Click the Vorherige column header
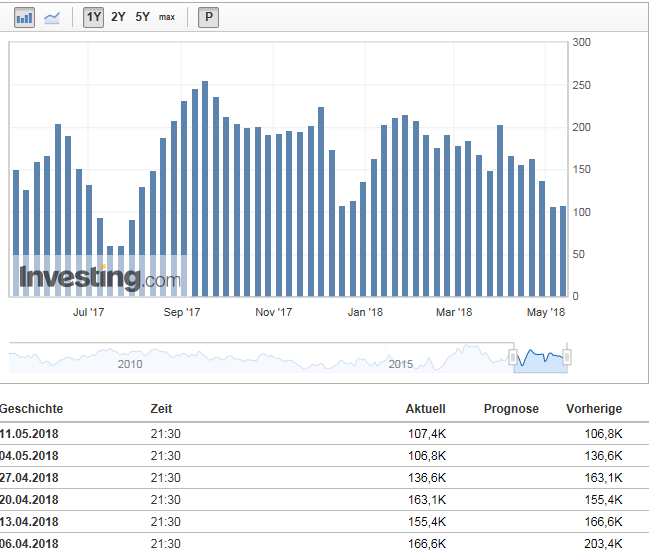This screenshot has width=650, height=556. coord(594,409)
